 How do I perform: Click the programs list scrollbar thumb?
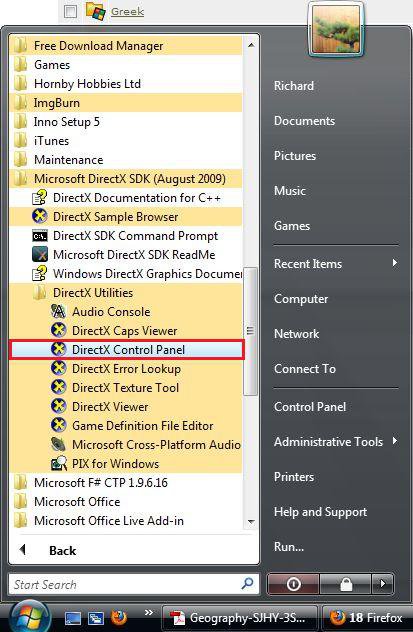click(251, 331)
